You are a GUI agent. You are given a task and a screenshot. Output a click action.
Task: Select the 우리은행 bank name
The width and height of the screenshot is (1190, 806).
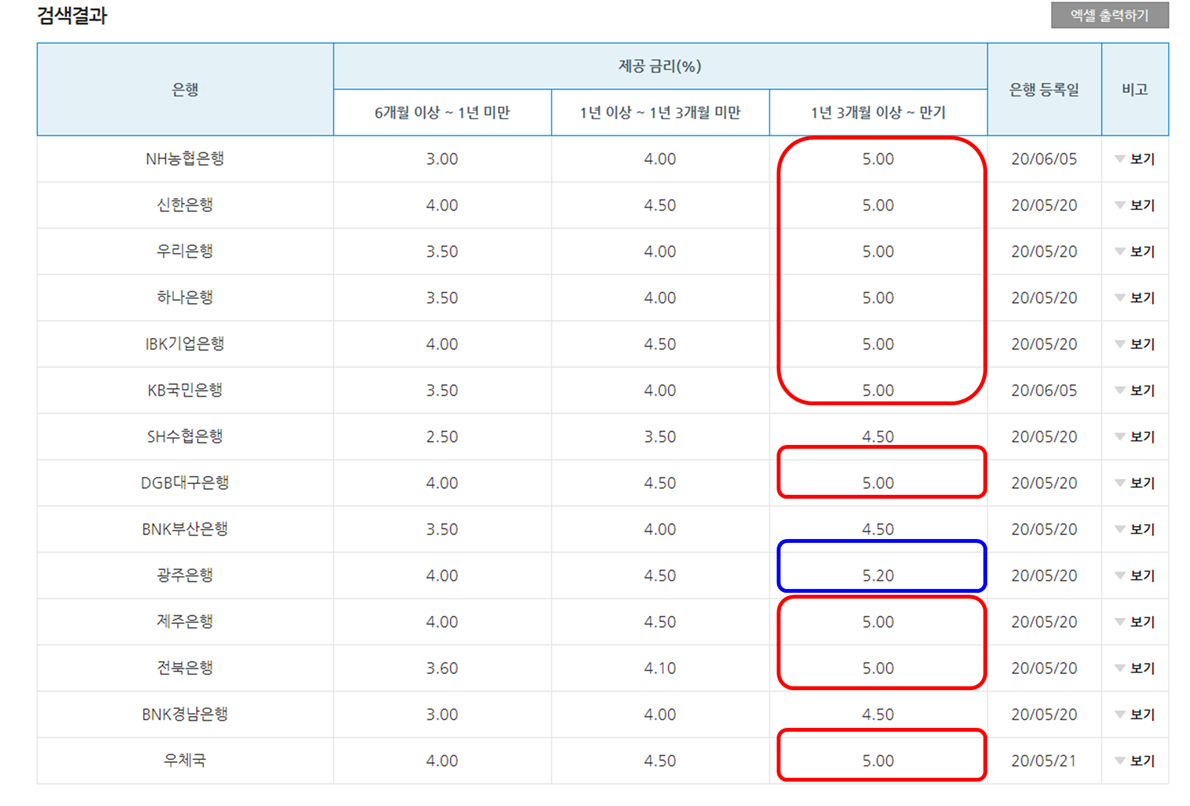click(184, 251)
